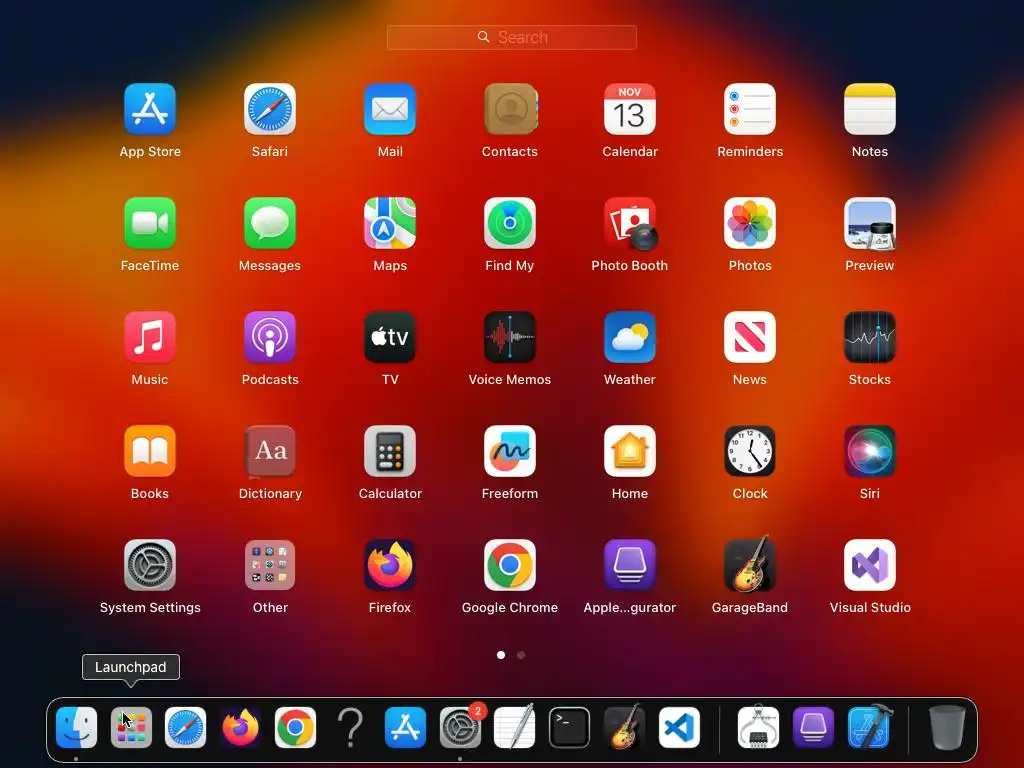Open Stocks app
1024x768 pixels.
point(870,337)
